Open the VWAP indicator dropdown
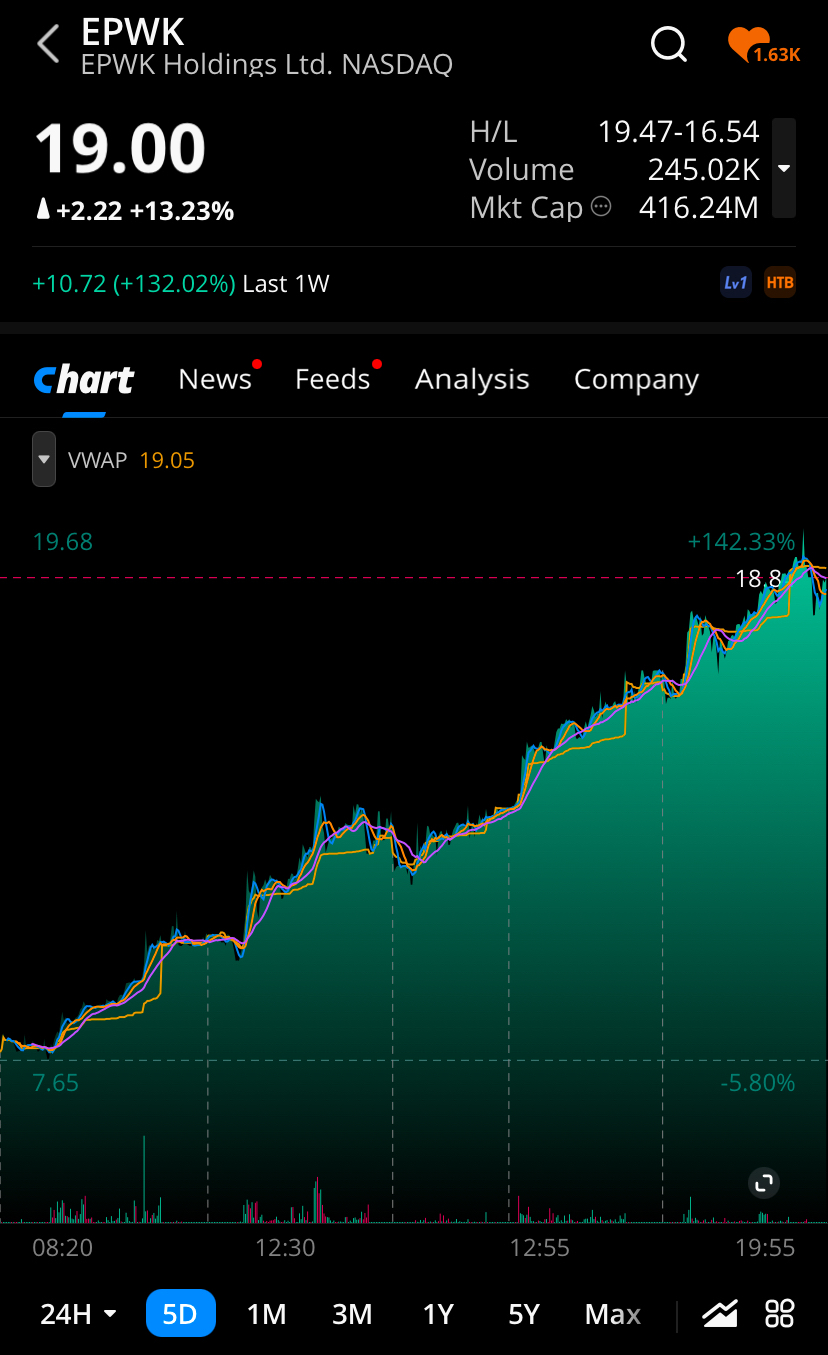 44,460
